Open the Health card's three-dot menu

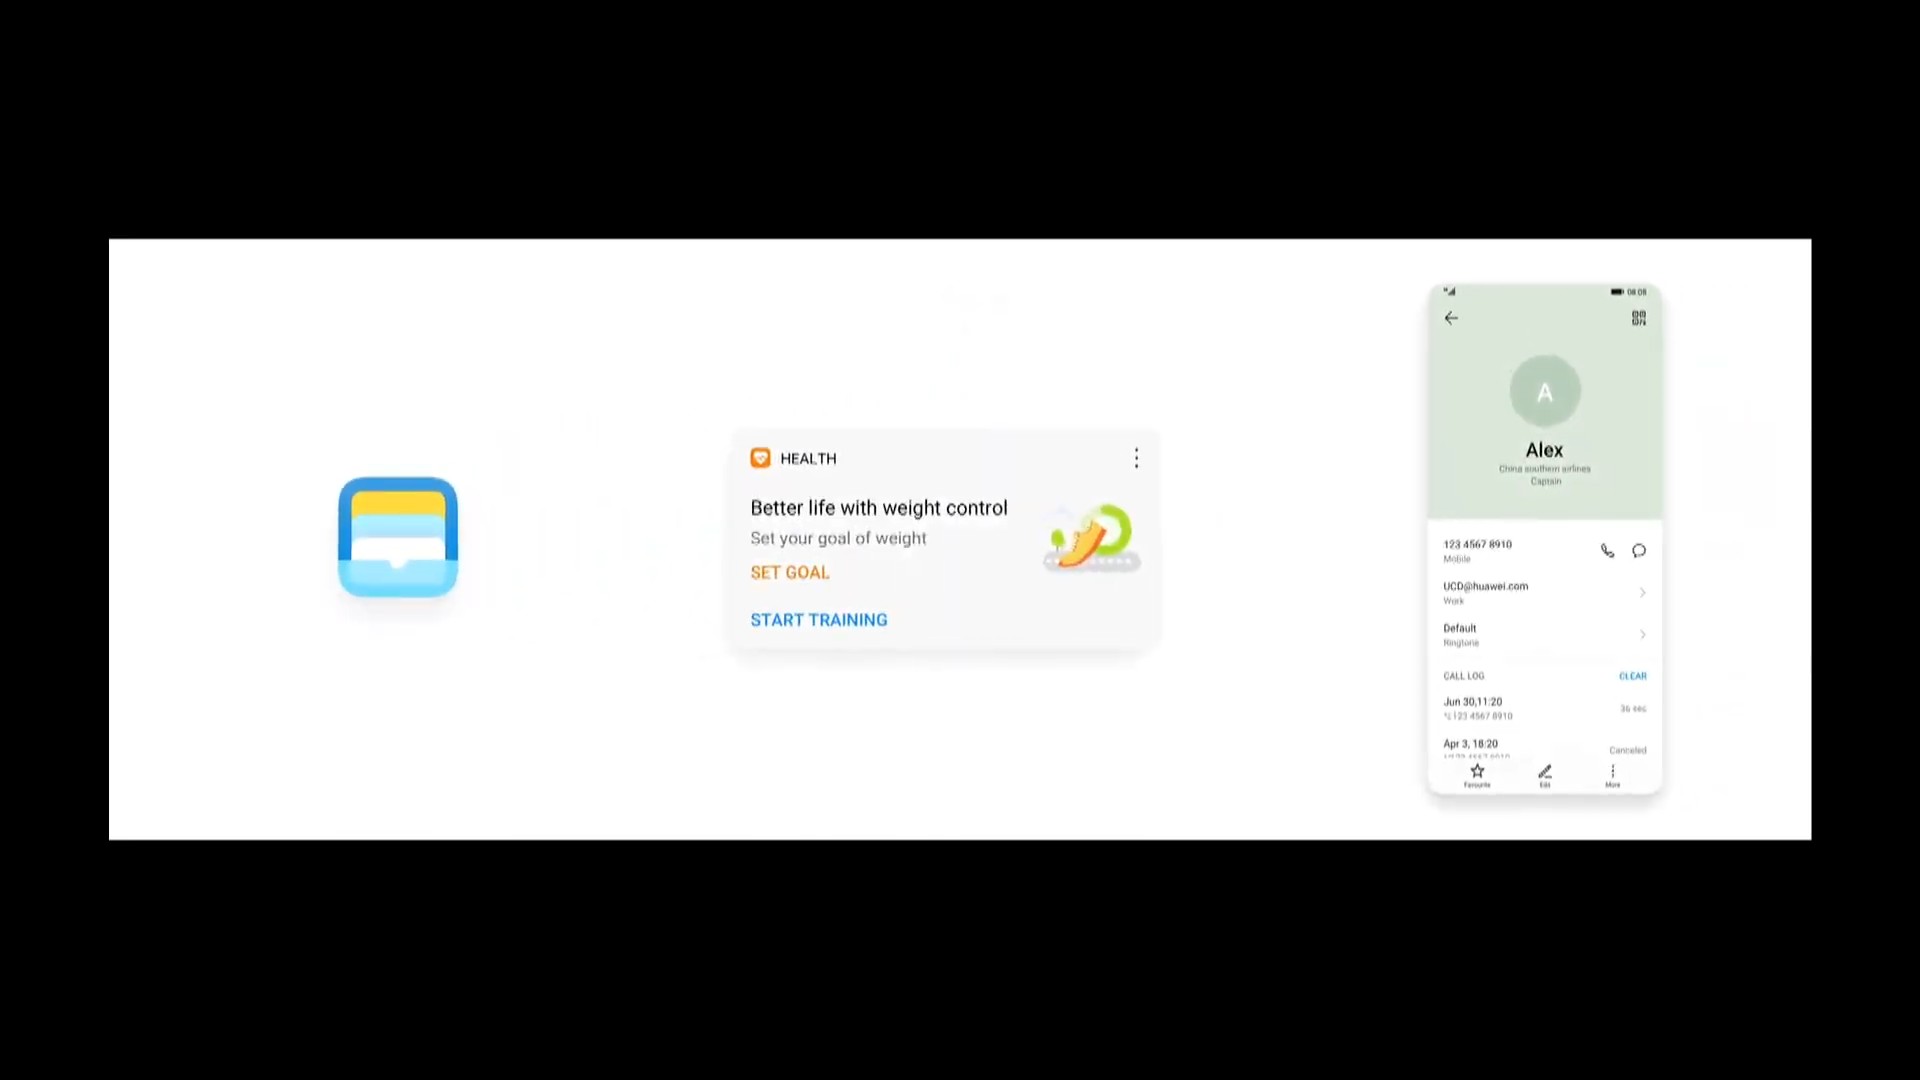pyautogui.click(x=1136, y=458)
